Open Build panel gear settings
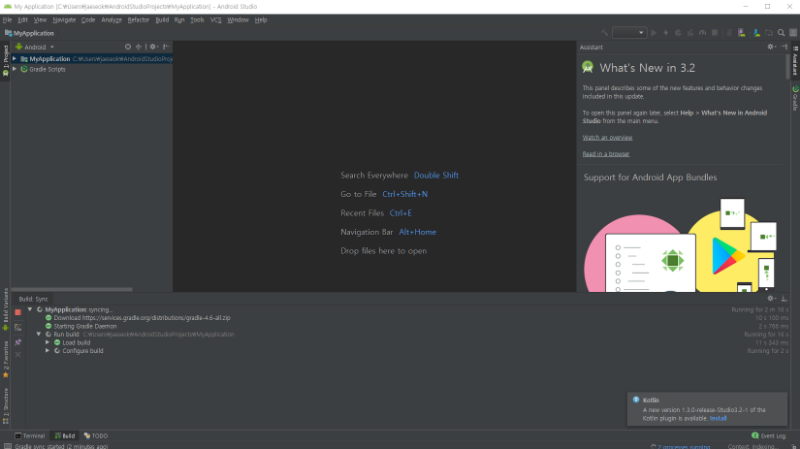This screenshot has width=800, height=449. [x=771, y=299]
